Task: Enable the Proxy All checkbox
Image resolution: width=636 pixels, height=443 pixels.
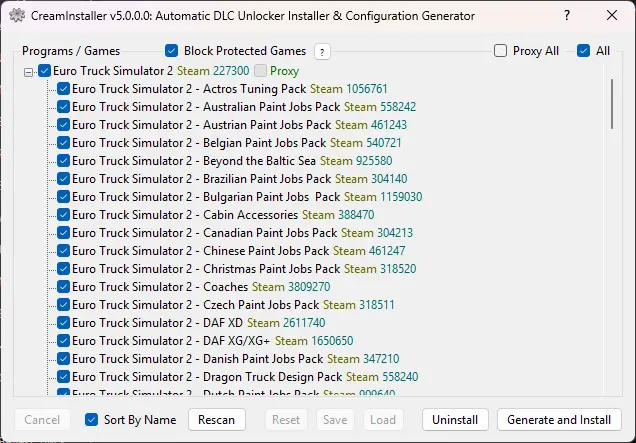Action: click(x=501, y=51)
